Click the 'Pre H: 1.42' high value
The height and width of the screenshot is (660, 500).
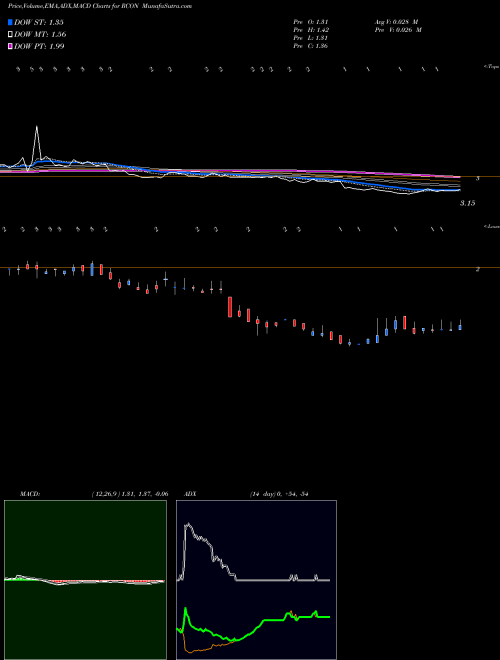point(311,30)
